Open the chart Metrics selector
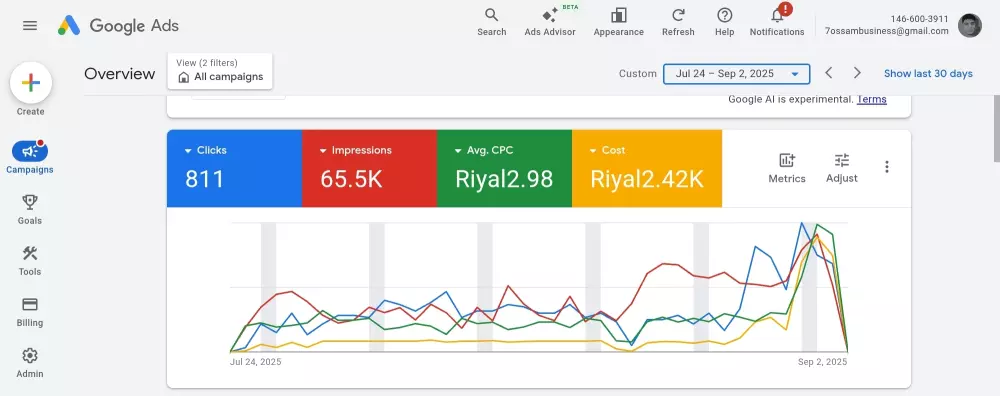Viewport: 1000px width, 396px height. 787,168
